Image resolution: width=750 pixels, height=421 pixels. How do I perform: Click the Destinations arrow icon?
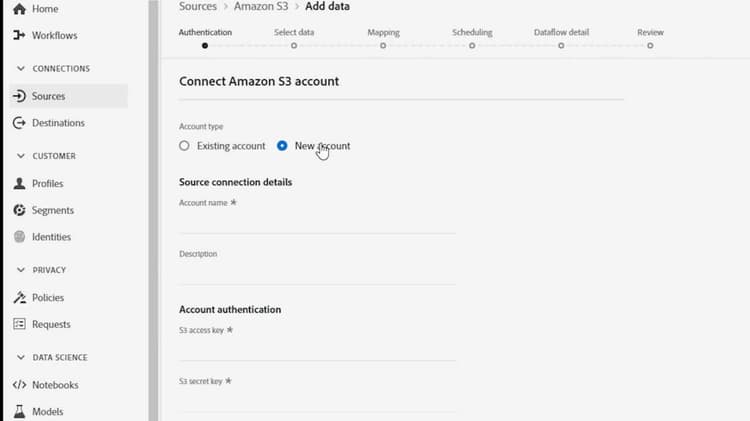pos(20,123)
